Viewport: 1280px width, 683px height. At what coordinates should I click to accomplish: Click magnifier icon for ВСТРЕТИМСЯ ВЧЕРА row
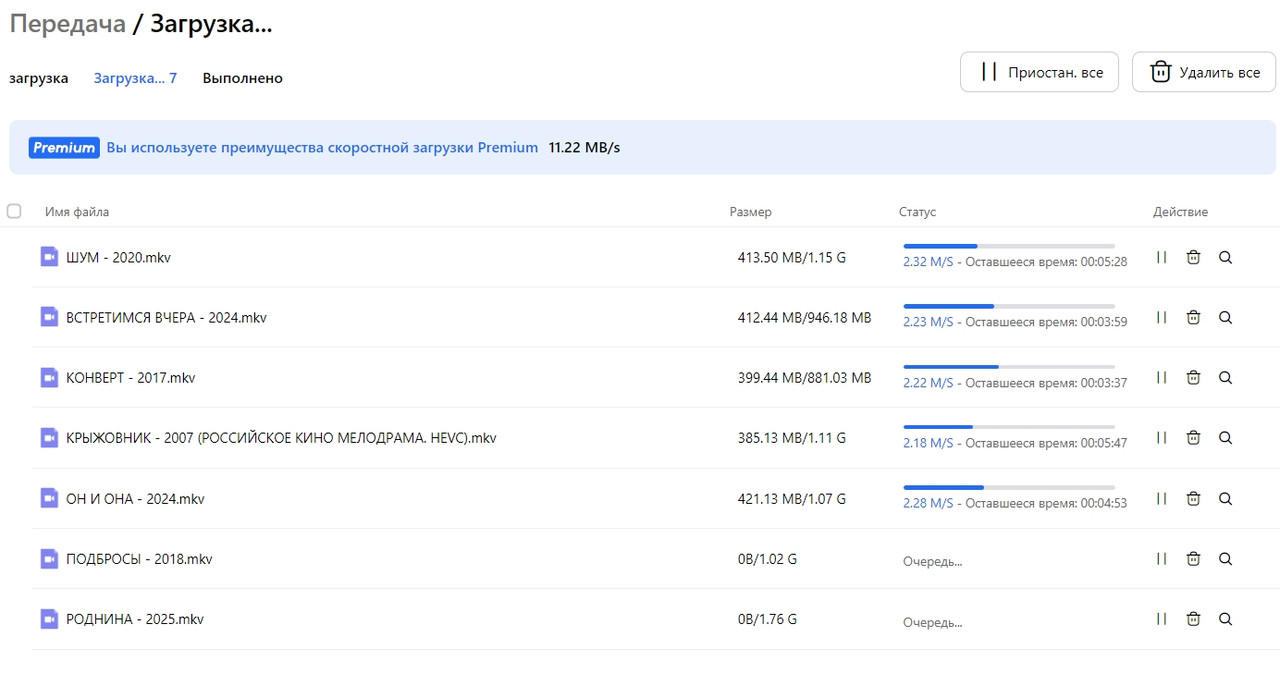[1225, 317]
